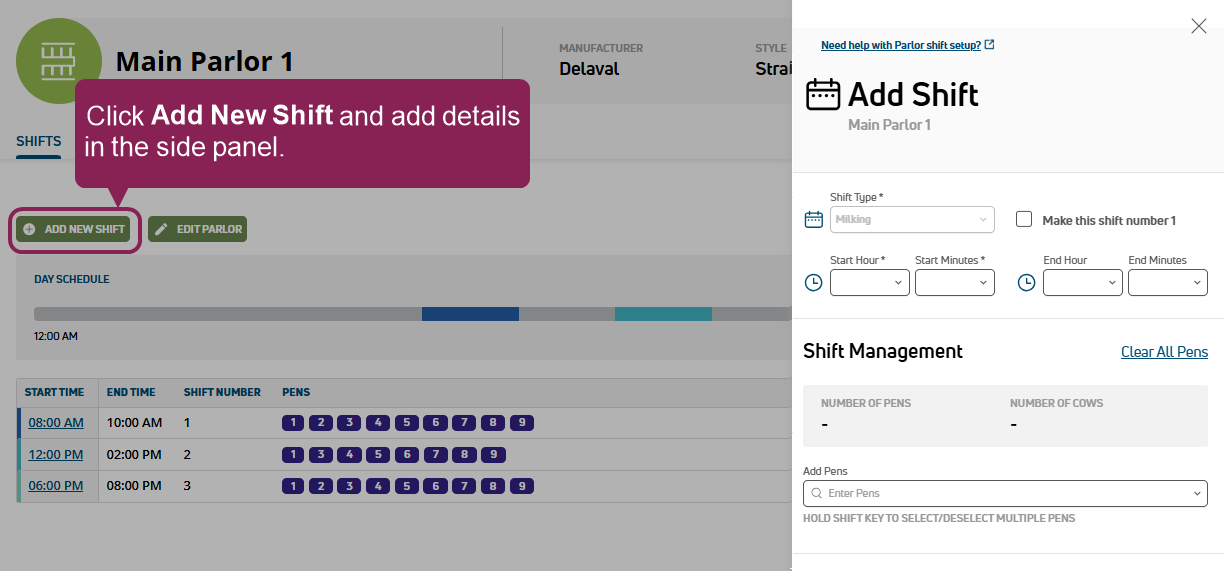Close the Add Shift side panel
The height and width of the screenshot is (571, 1226).
(1198, 26)
